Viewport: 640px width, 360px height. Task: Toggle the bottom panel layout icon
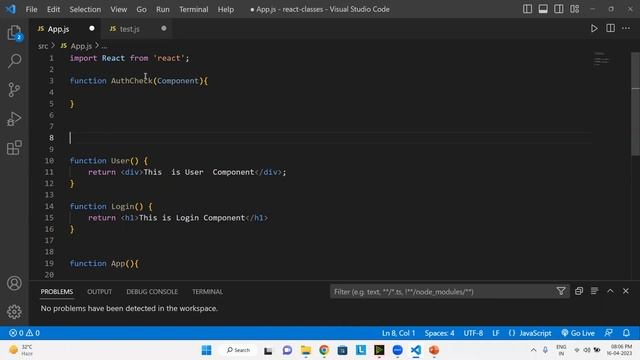coord(543,9)
